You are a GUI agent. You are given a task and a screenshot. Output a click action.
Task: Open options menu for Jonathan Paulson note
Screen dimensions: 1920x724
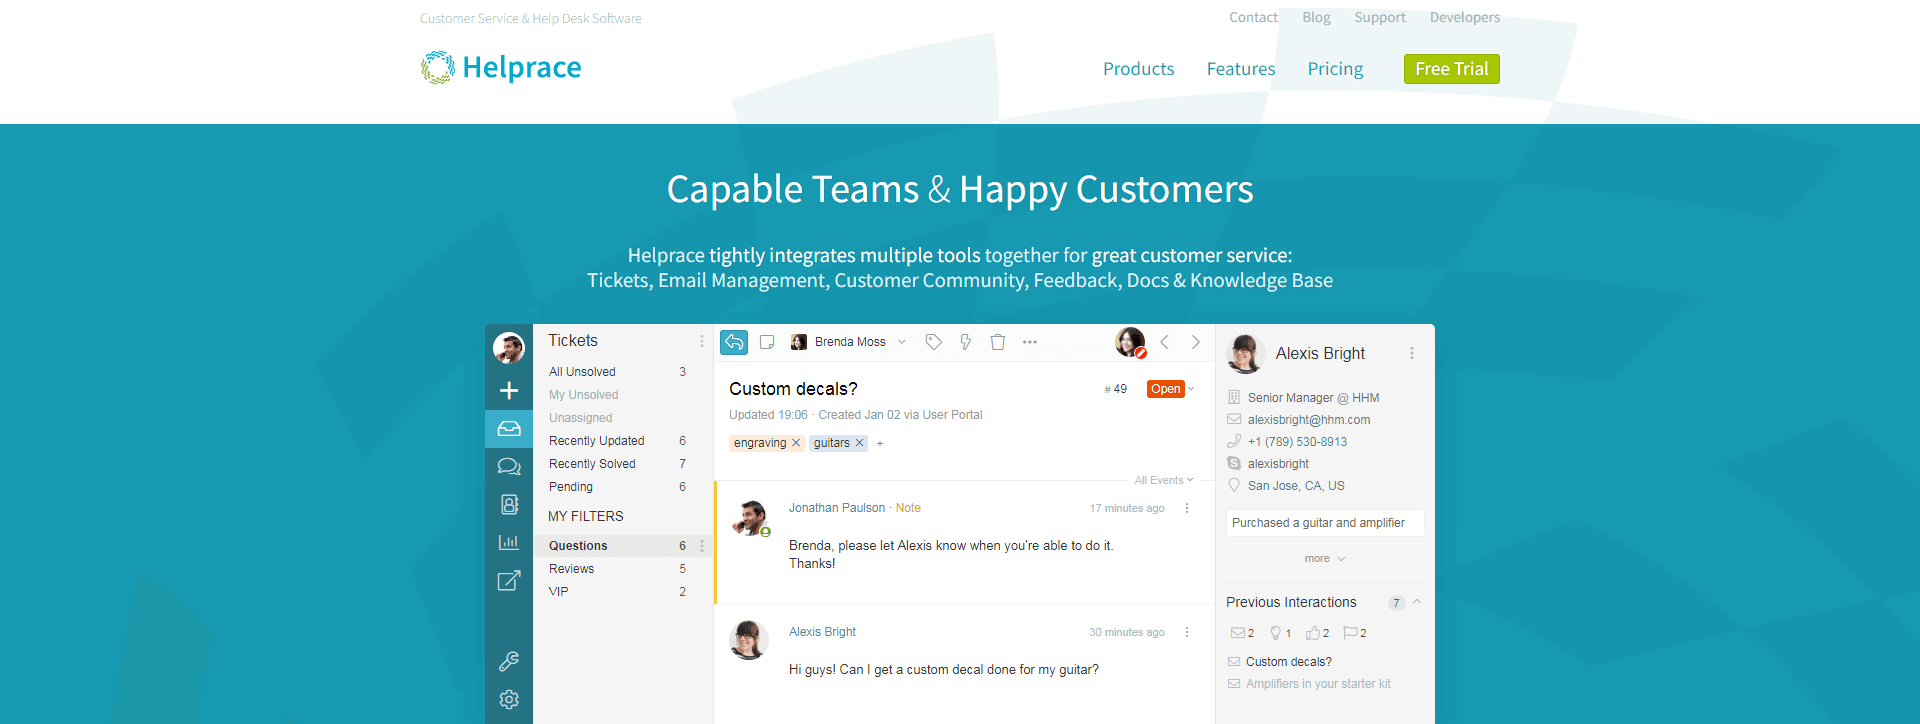(1187, 508)
